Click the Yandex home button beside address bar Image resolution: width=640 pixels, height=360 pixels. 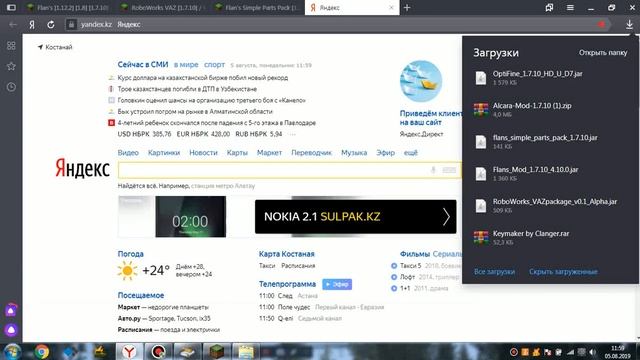click(x=32, y=24)
